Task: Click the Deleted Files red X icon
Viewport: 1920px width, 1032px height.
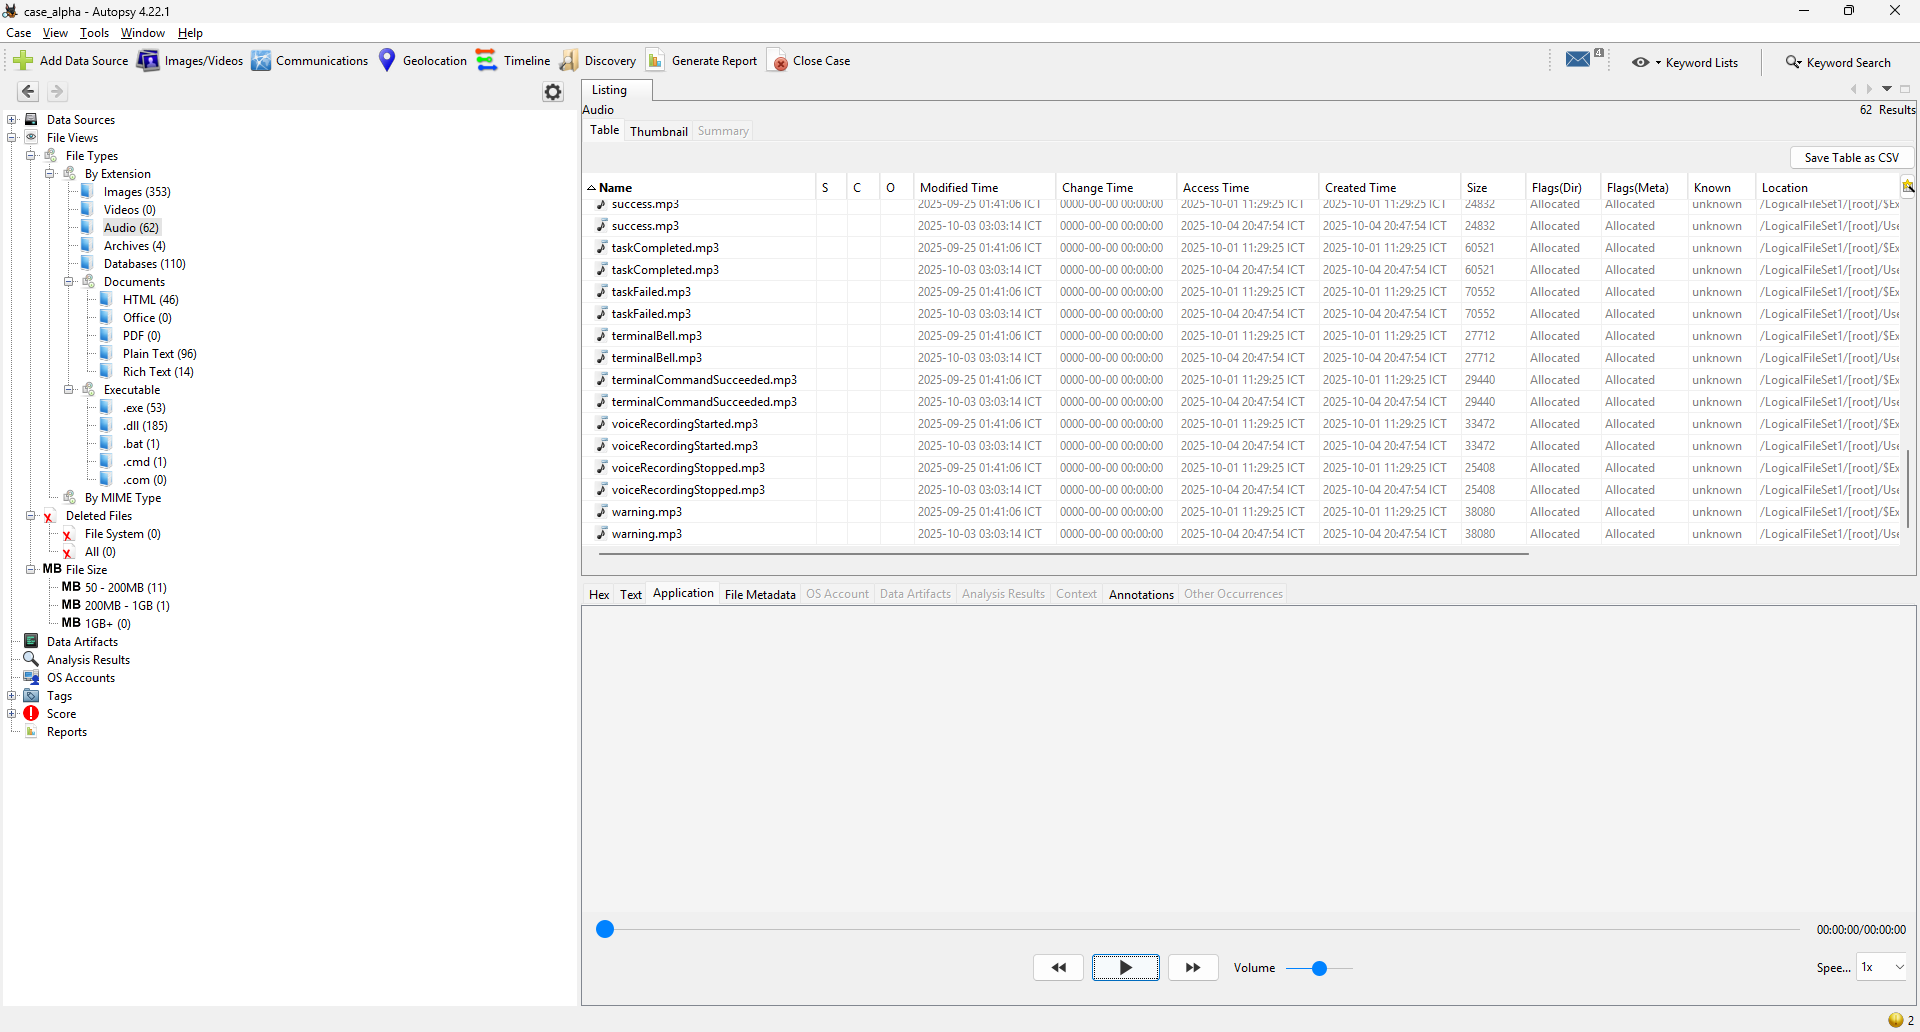Action: pyautogui.click(x=48, y=516)
